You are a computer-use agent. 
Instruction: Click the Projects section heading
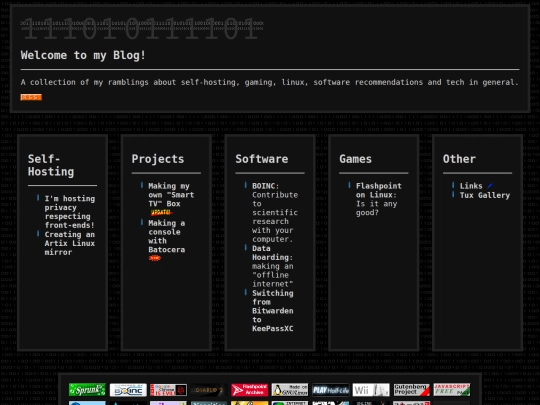point(158,159)
